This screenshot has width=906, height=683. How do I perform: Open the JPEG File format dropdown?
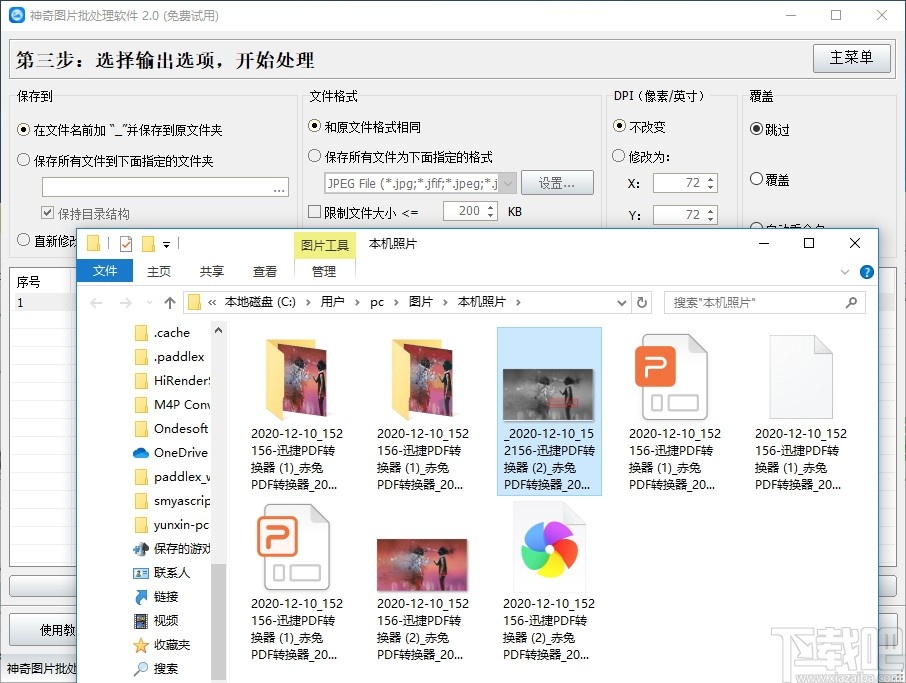(x=506, y=182)
